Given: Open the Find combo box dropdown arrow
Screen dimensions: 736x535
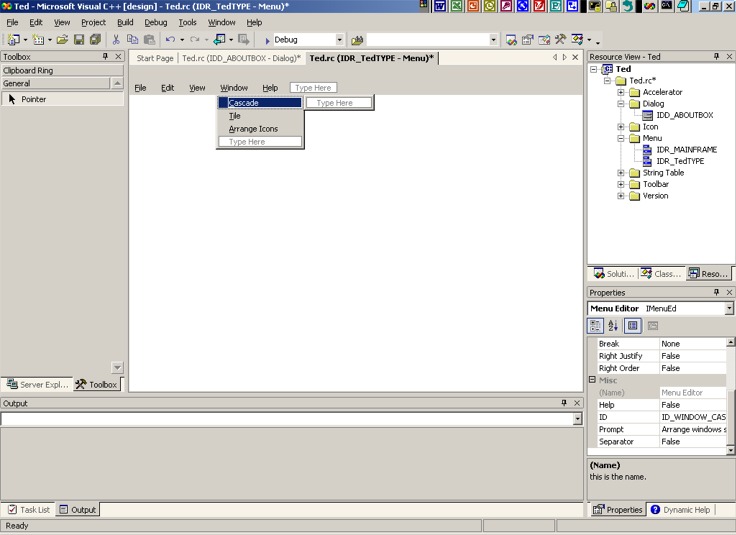Looking at the screenshot, I should click(493, 40).
